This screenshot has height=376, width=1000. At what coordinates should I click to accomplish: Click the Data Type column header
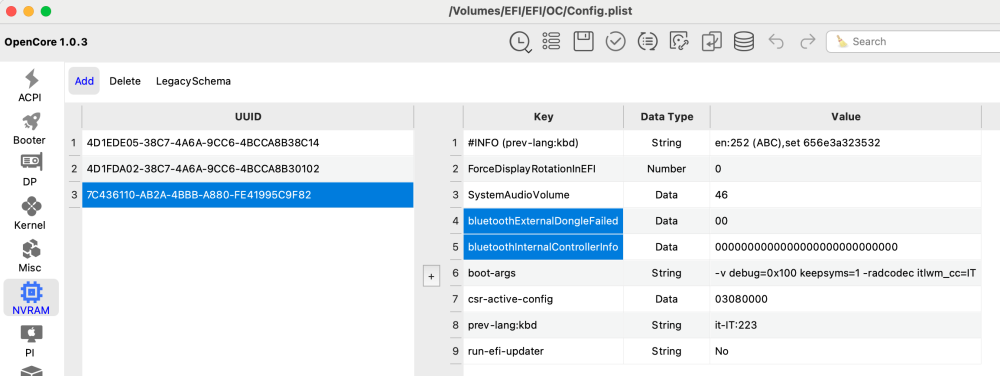tap(666, 117)
